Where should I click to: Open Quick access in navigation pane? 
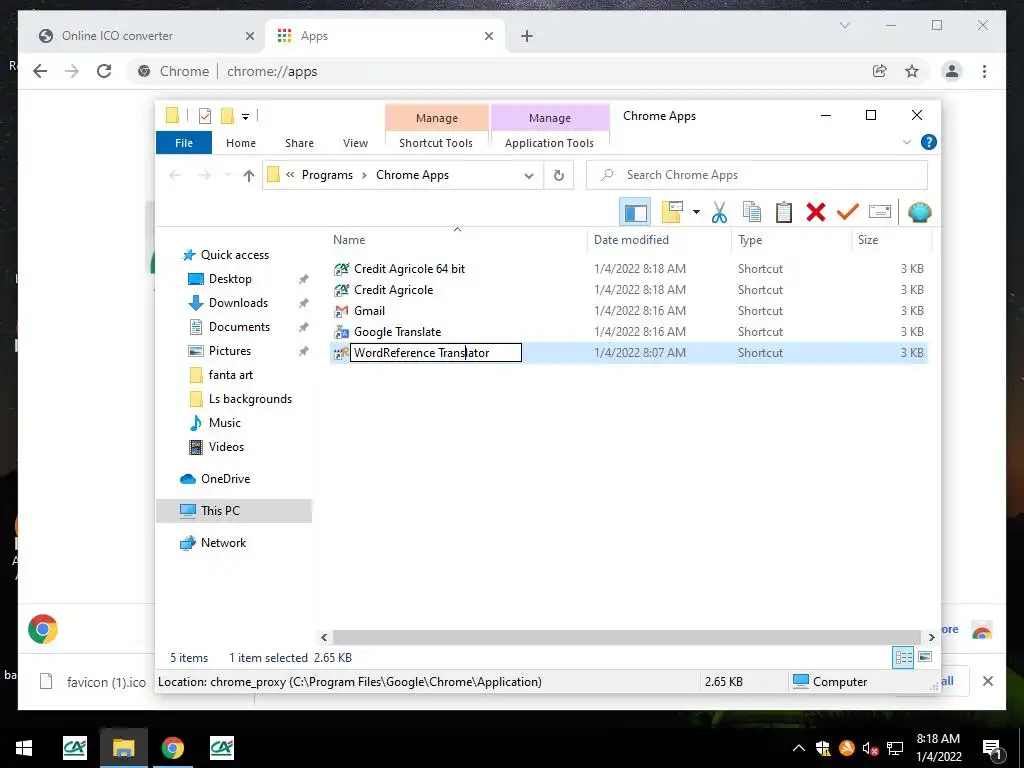pyautogui.click(x=234, y=255)
